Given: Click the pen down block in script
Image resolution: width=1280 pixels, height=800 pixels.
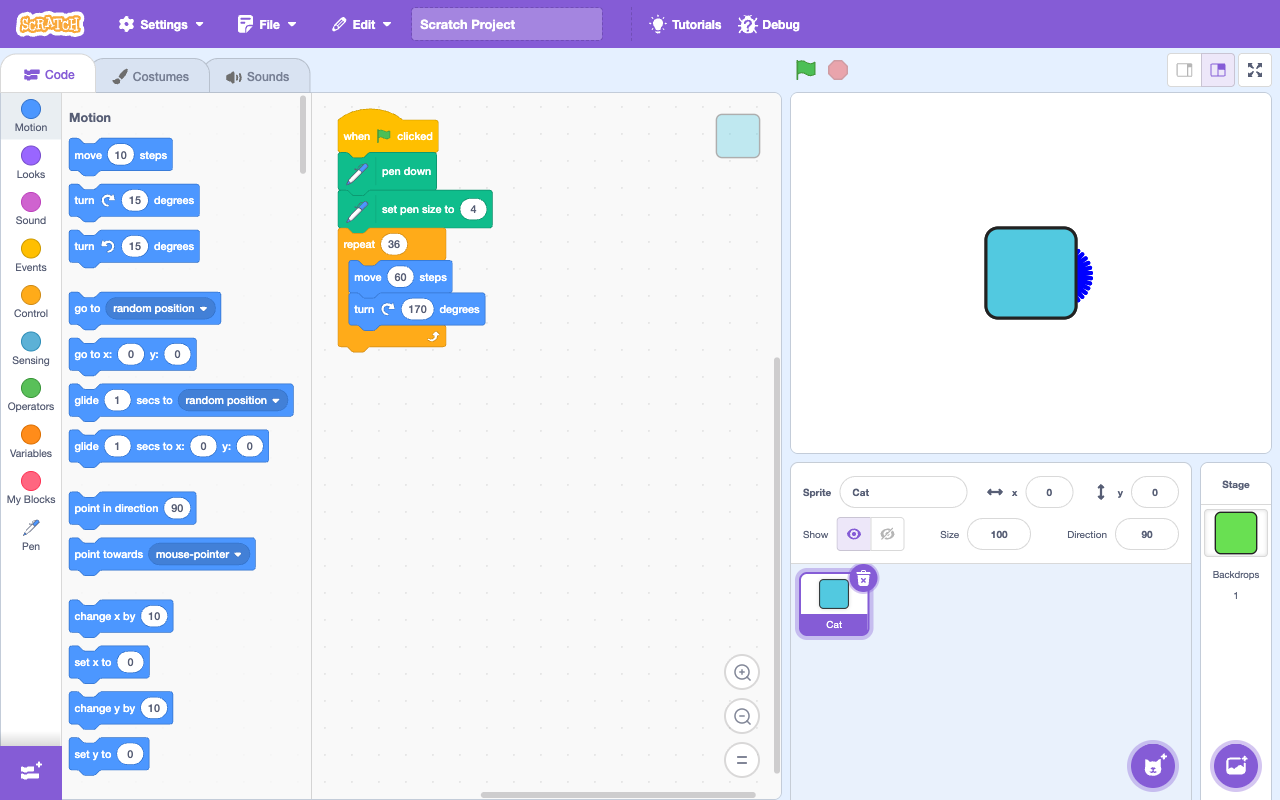Looking at the screenshot, I should (388, 171).
